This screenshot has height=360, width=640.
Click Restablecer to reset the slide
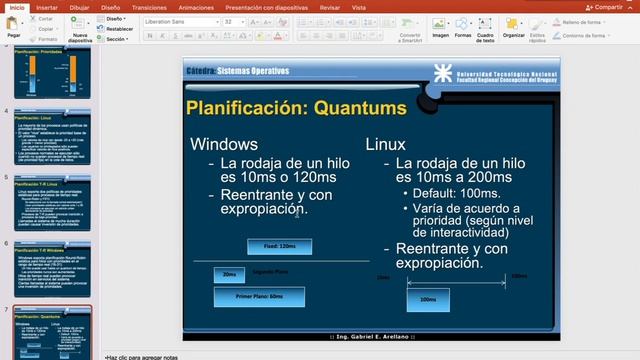click(115, 29)
